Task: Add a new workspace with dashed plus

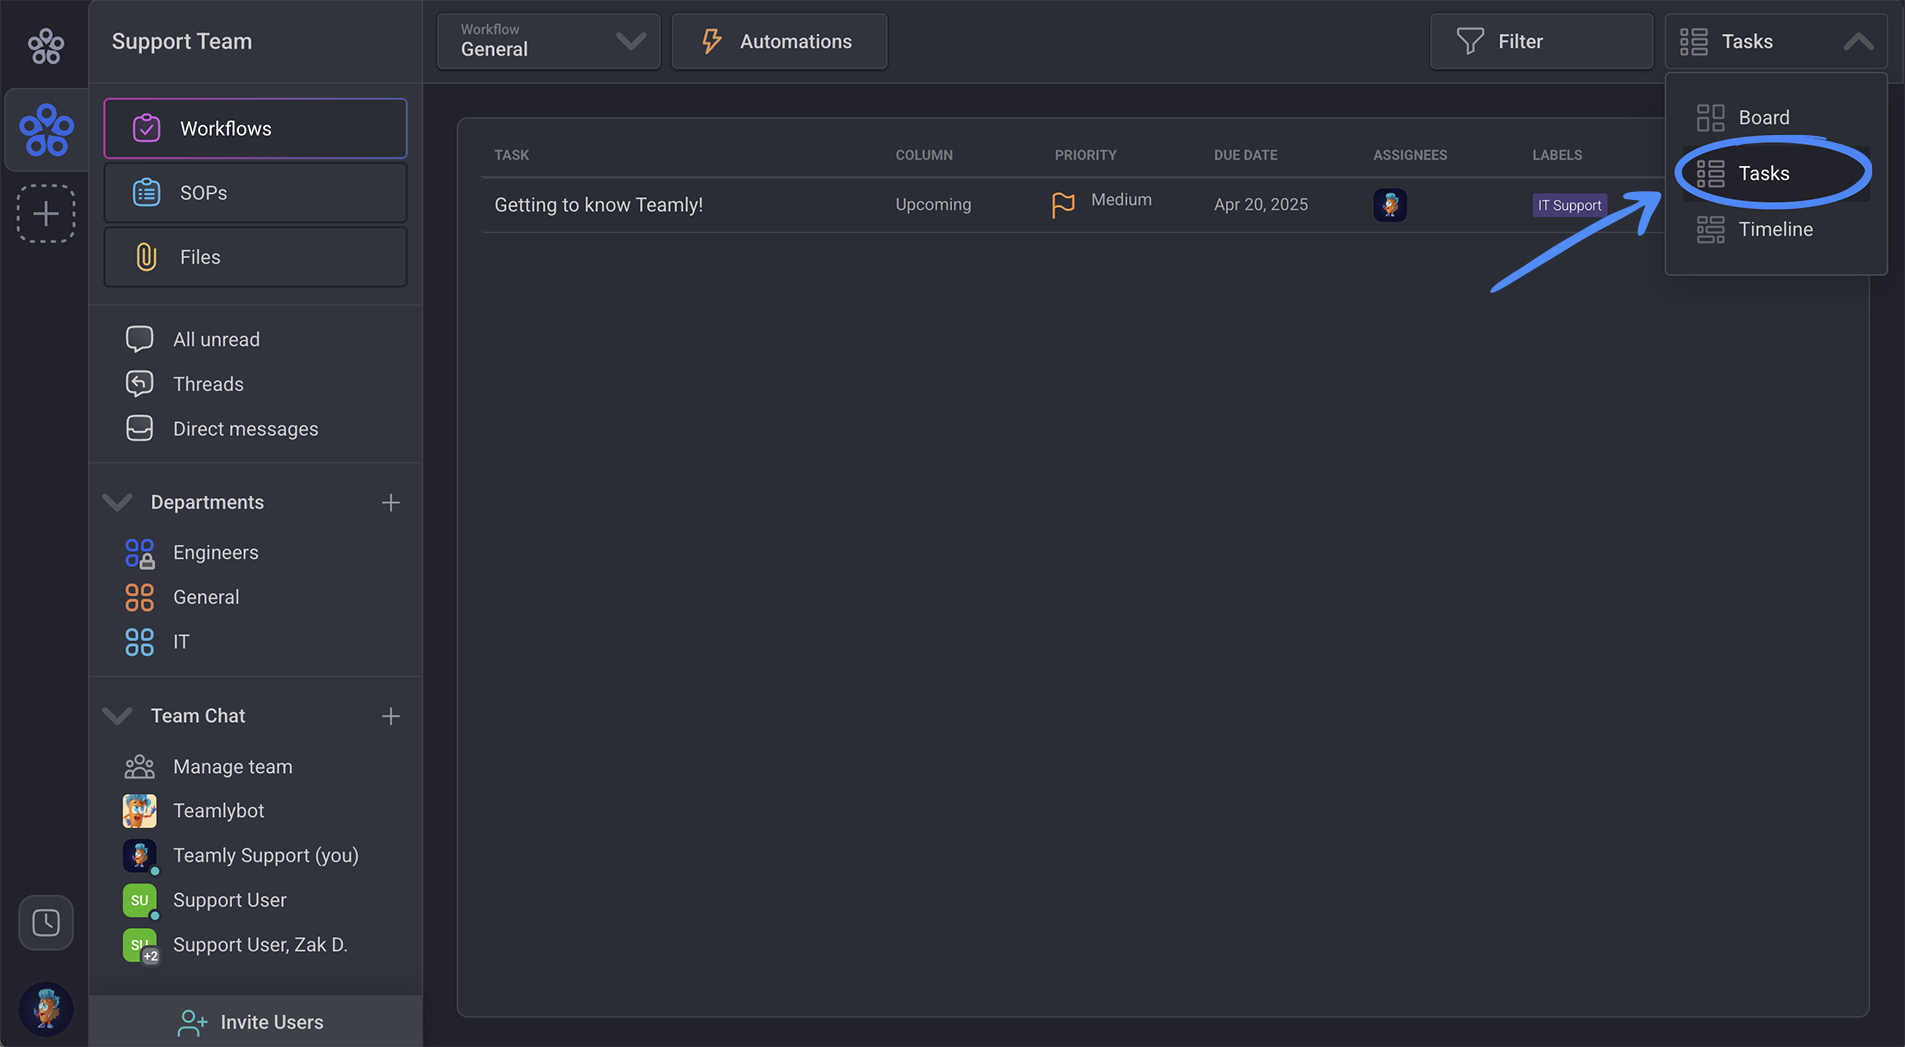Action: click(x=46, y=214)
